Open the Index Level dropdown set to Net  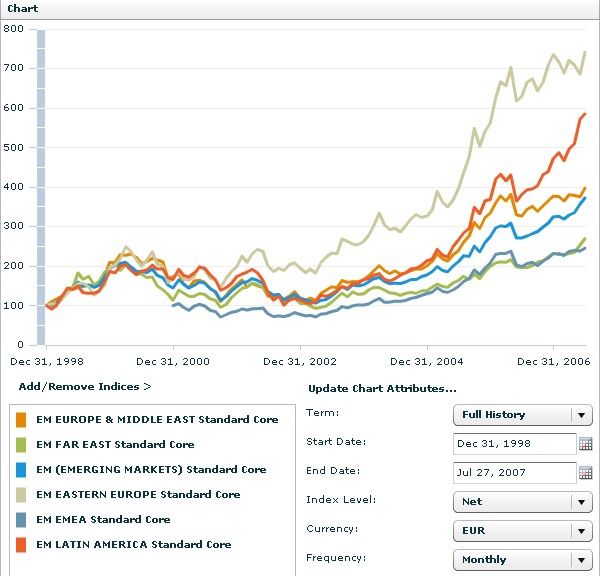522,502
